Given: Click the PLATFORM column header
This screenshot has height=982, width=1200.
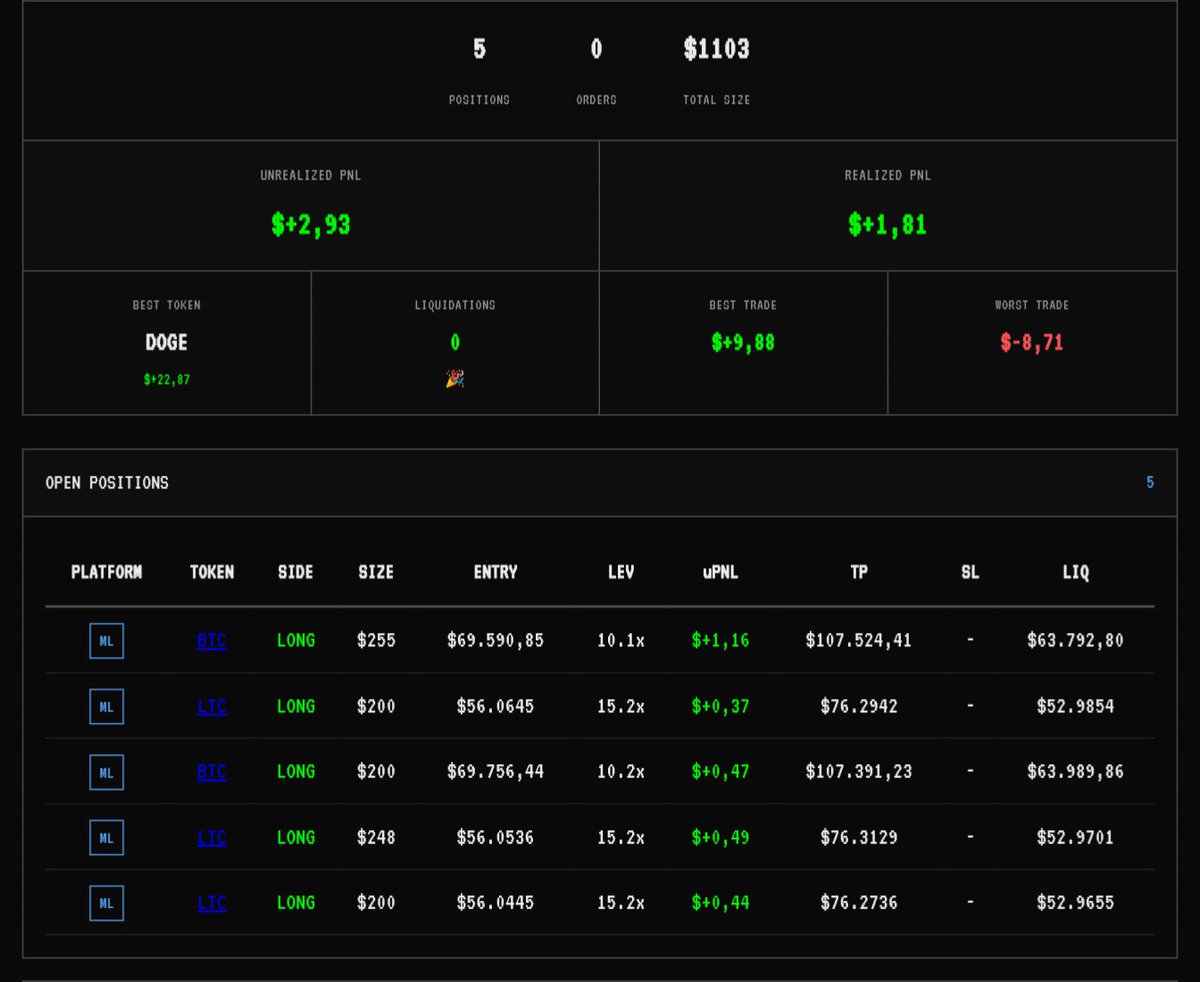Looking at the screenshot, I should [x=106, y=572].
